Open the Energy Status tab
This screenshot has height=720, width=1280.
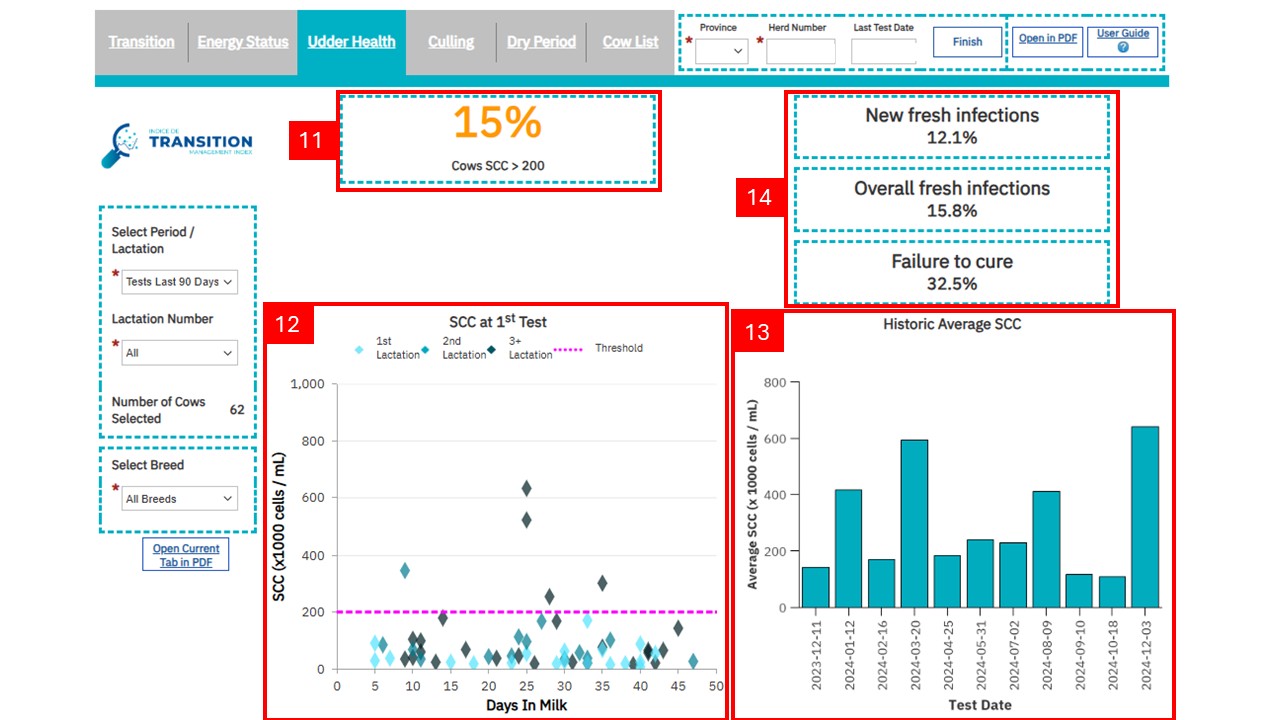[243, 42]
